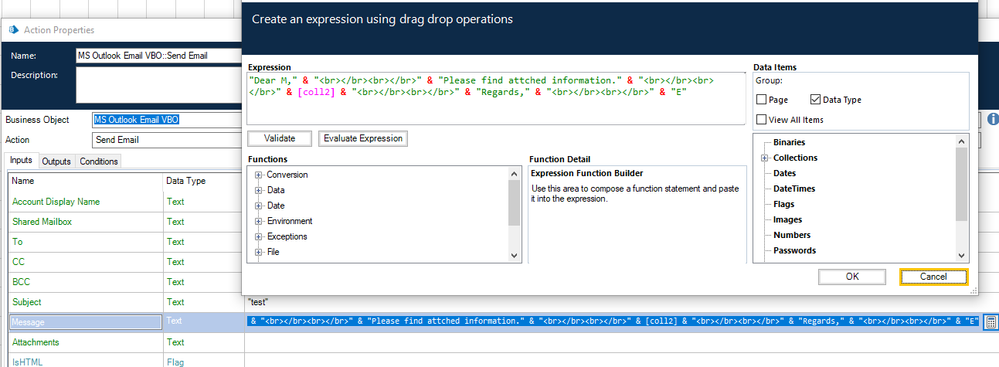Click the Description field in Action Properties
The width and height of the screenshot is (999, 367).
[x=159, y=85]
